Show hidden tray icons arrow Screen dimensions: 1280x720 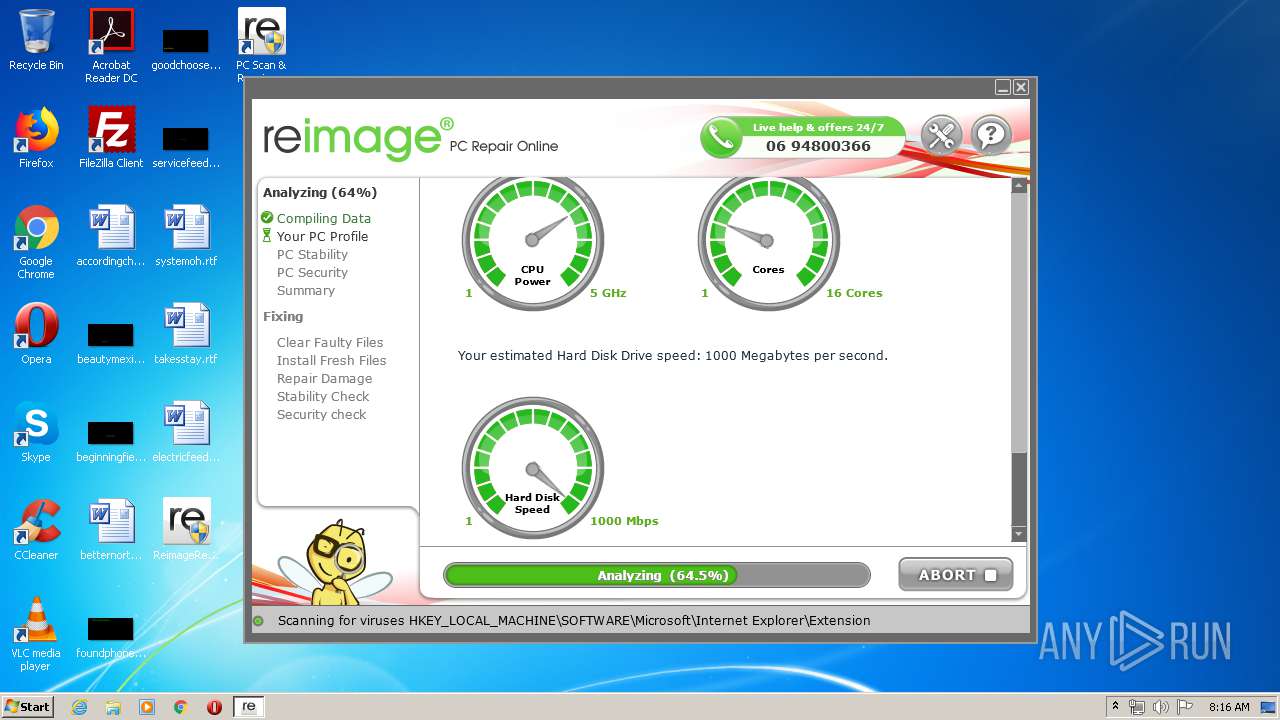click(x=1116, y=707)
